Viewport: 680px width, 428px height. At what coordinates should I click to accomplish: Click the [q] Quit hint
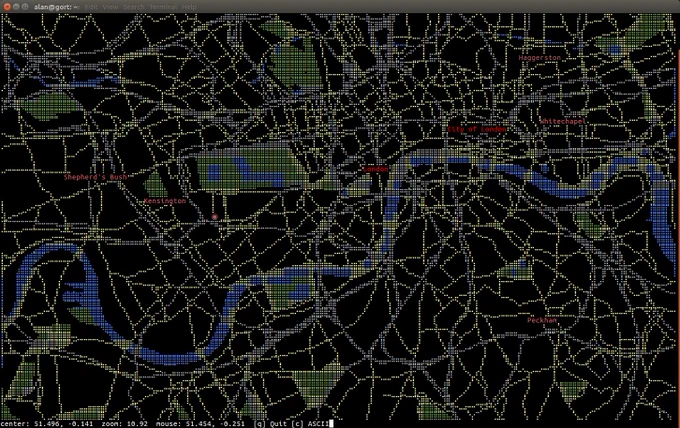click(x=268, y=424)
